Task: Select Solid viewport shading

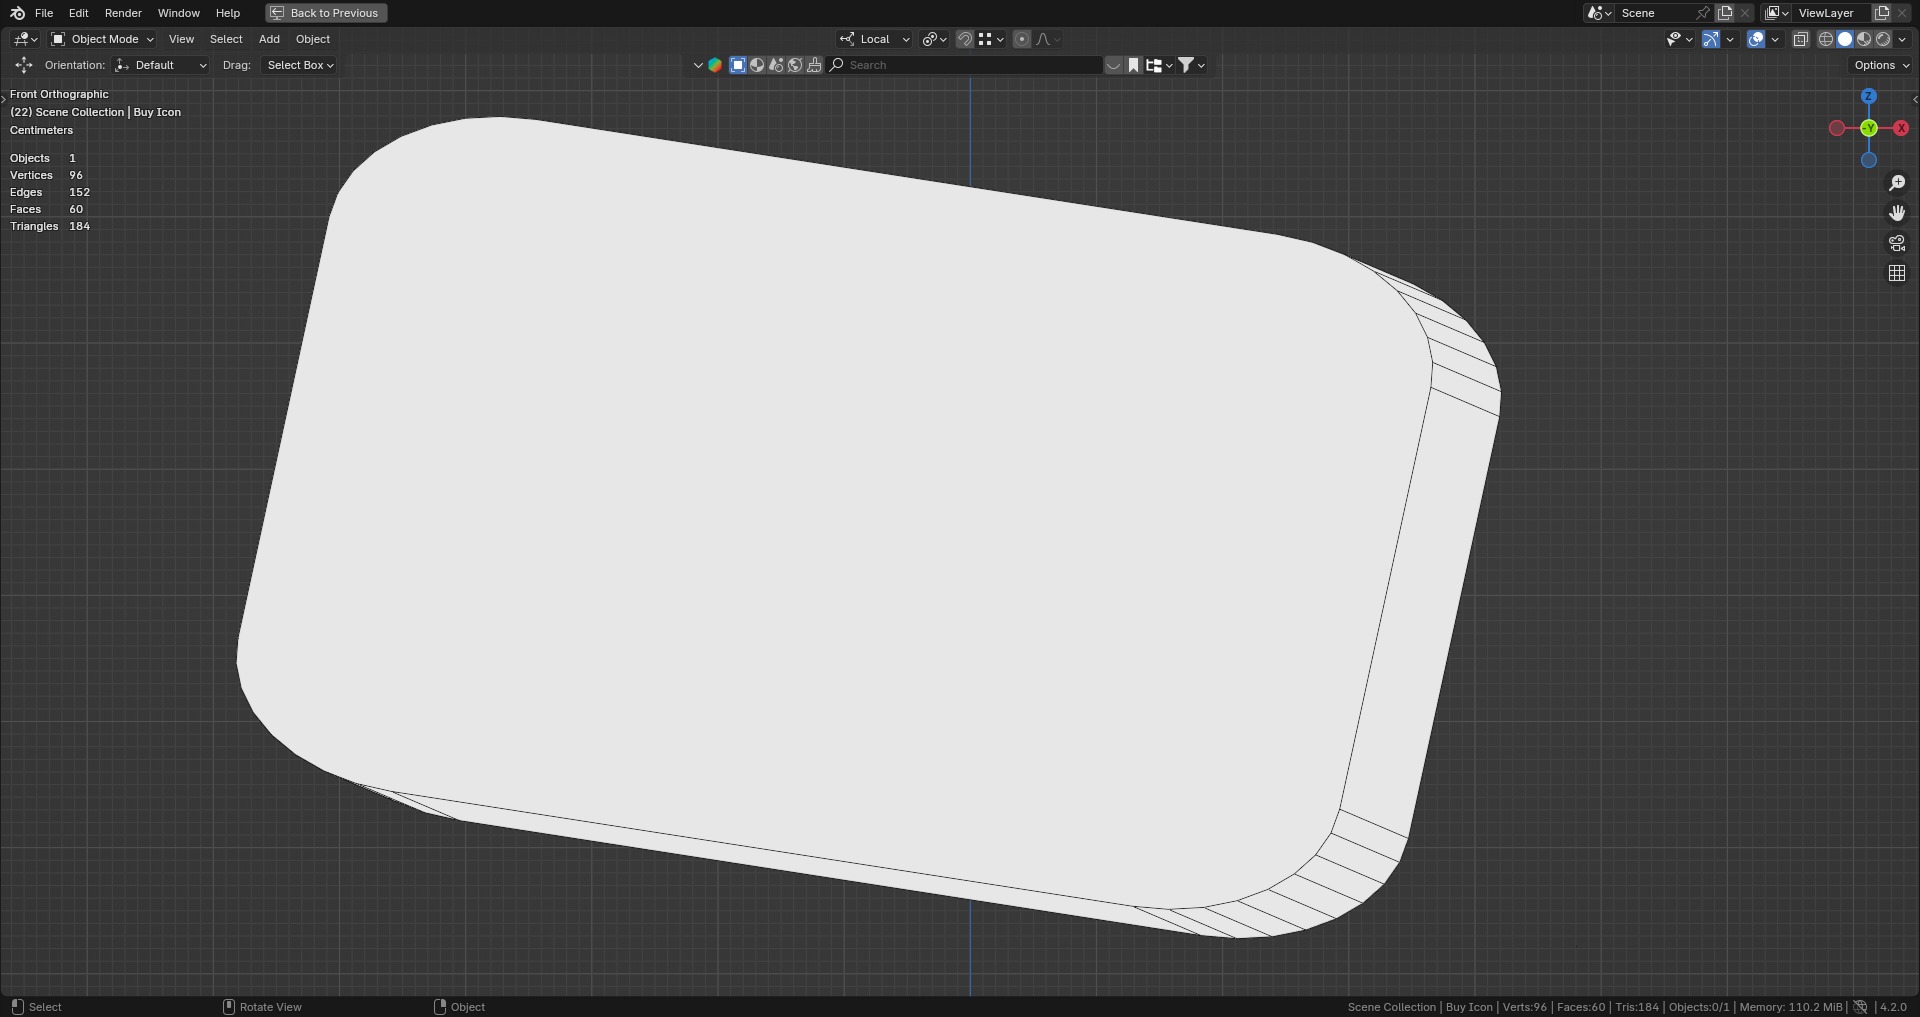Action: click(1845, 39)
